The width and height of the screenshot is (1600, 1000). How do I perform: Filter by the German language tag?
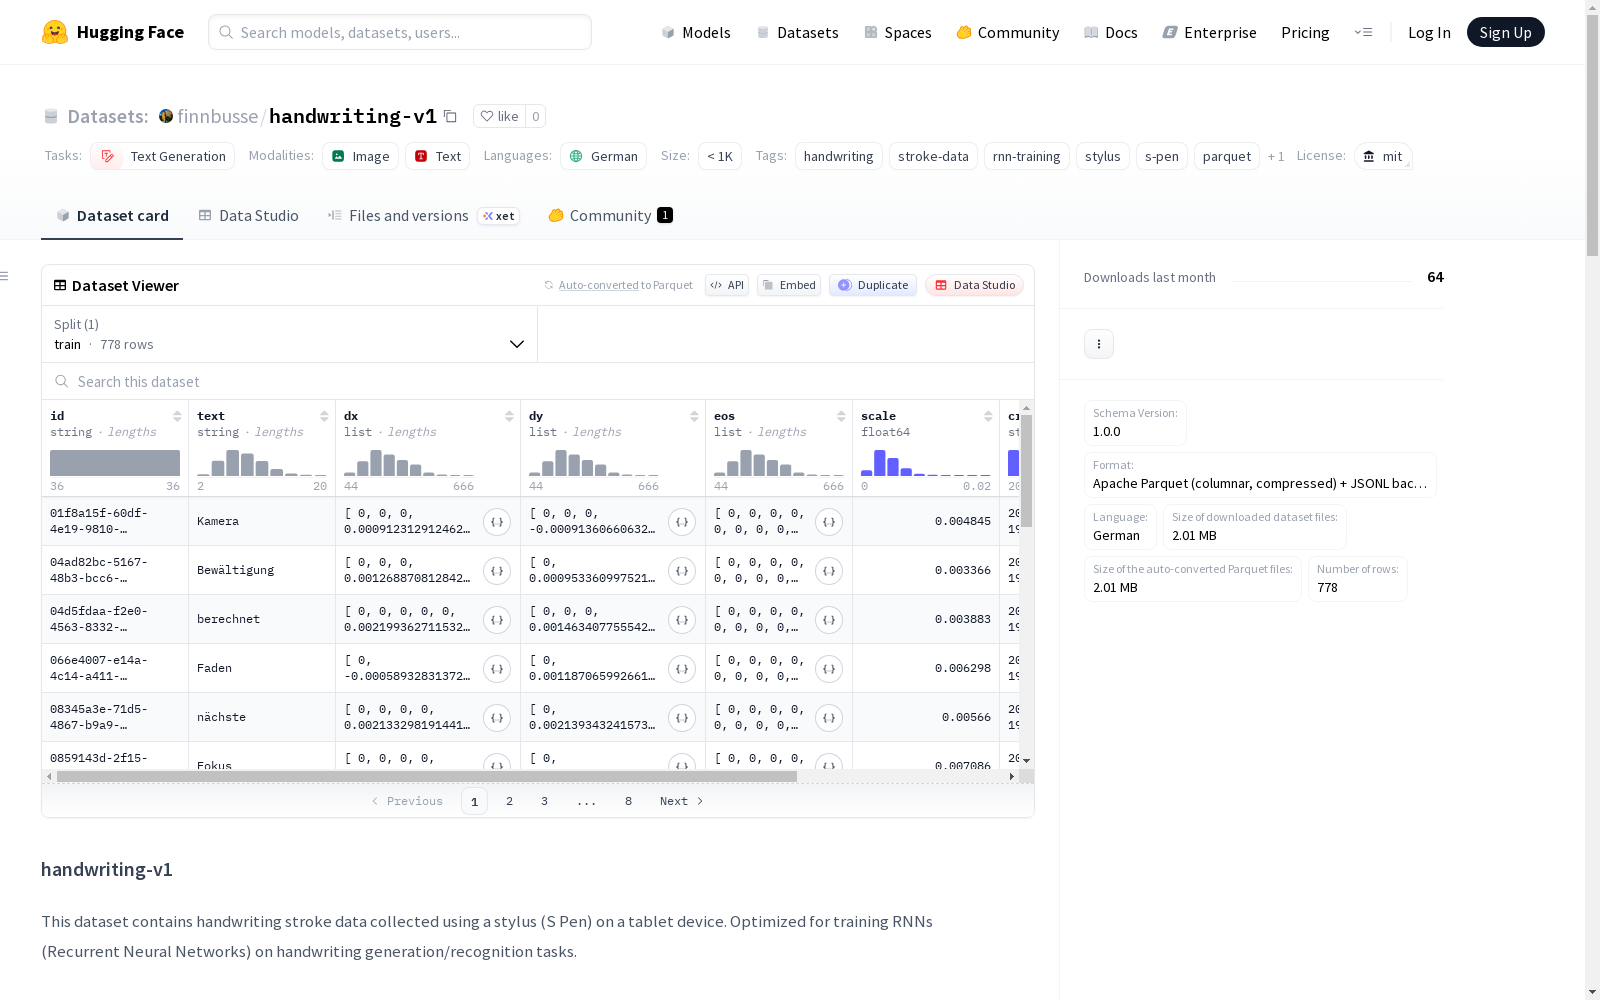(x=603, y=156)
